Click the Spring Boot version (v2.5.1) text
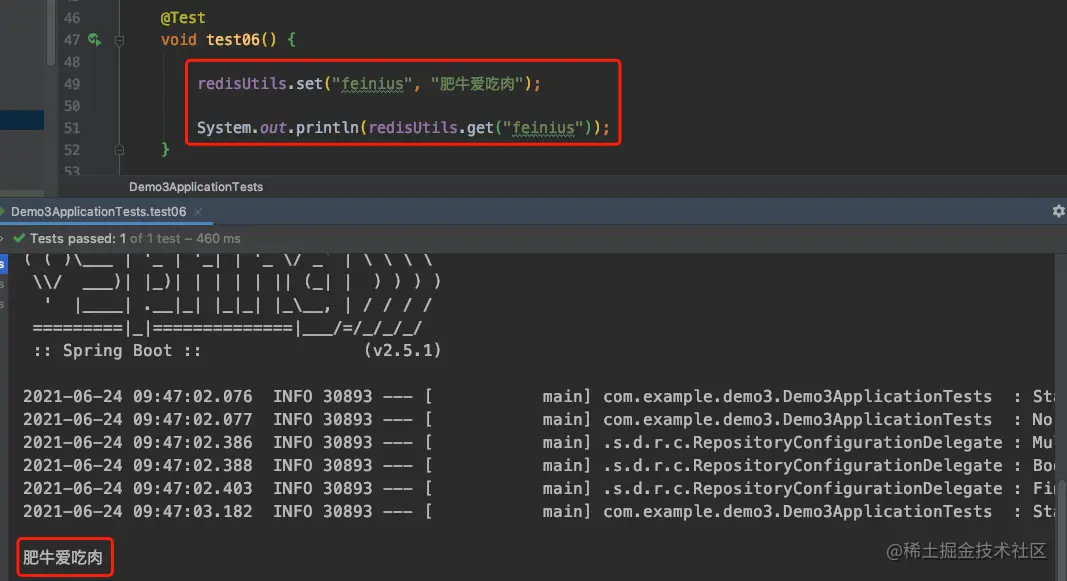Viewport: 1067px width, 581px height. click(x=402, y=350)
